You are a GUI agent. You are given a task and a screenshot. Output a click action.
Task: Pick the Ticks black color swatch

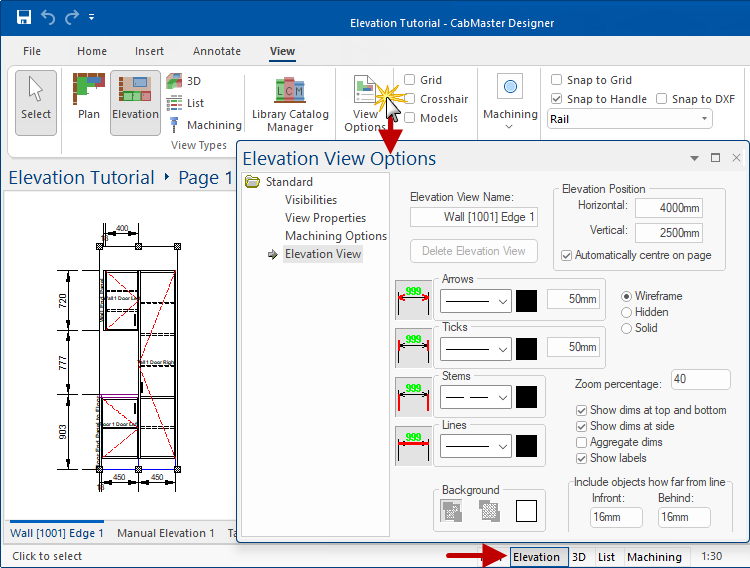click(x=526, y=349)
